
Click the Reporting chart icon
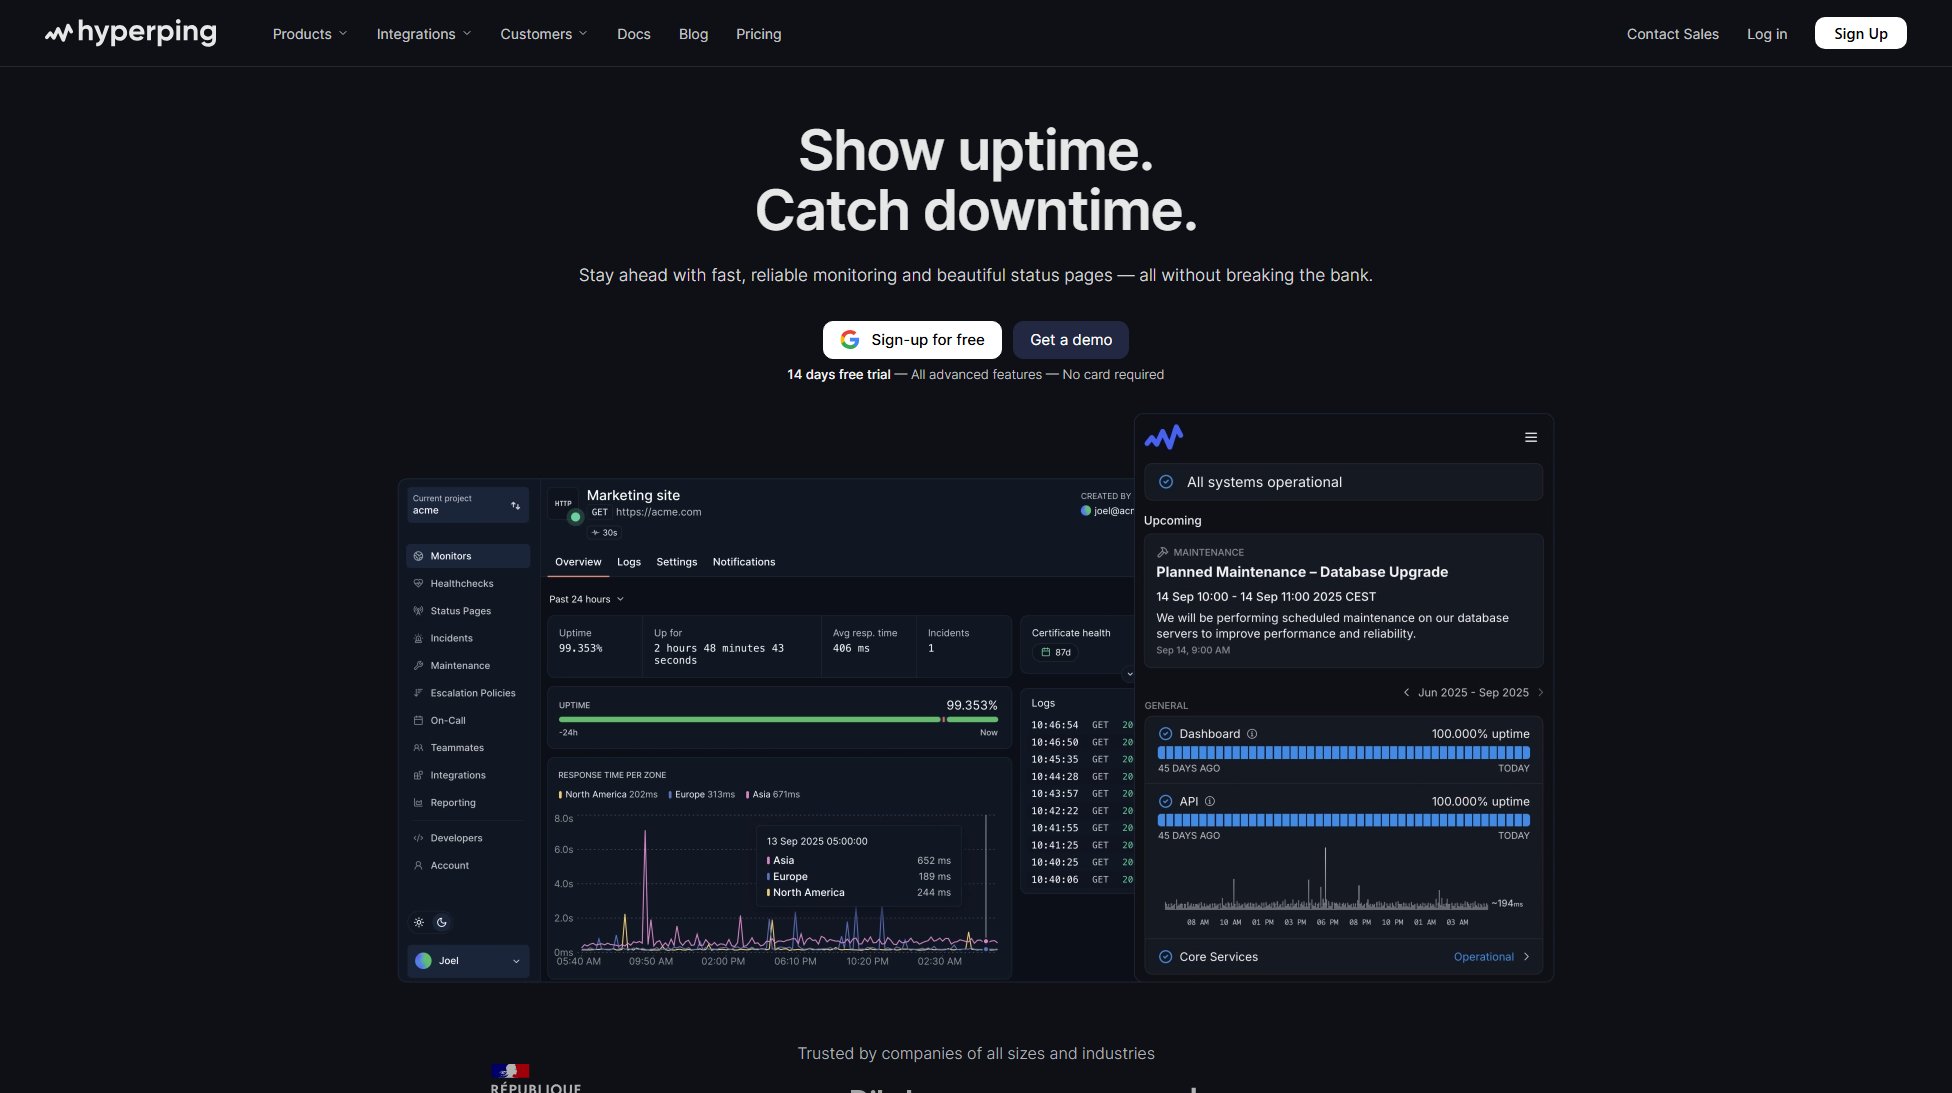[418, 803]
